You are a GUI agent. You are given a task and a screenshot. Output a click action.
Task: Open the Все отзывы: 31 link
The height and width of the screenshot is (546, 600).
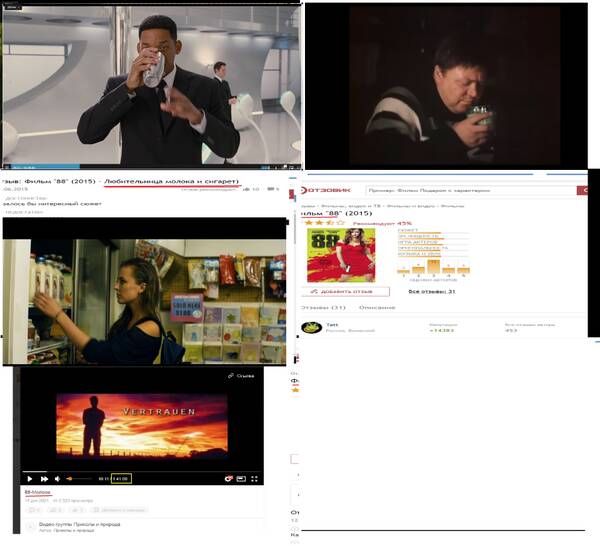432,292
